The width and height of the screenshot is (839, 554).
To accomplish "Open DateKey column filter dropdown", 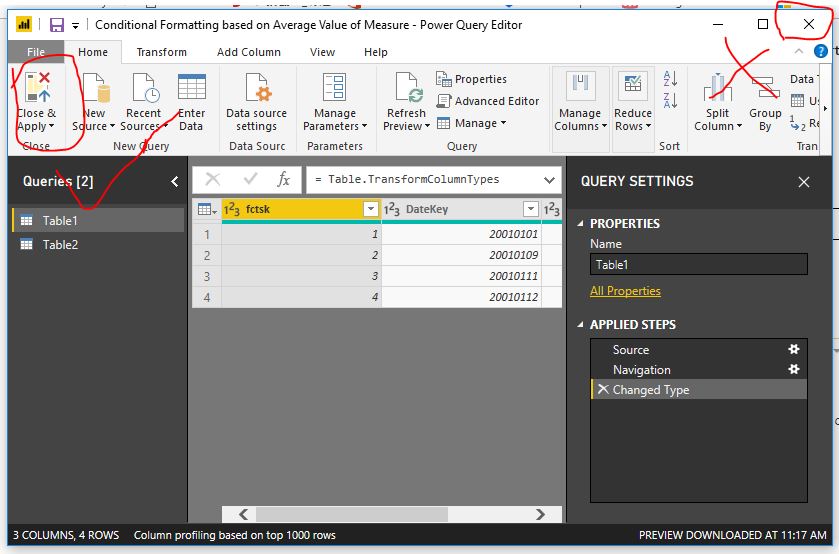I will (530, 209).
